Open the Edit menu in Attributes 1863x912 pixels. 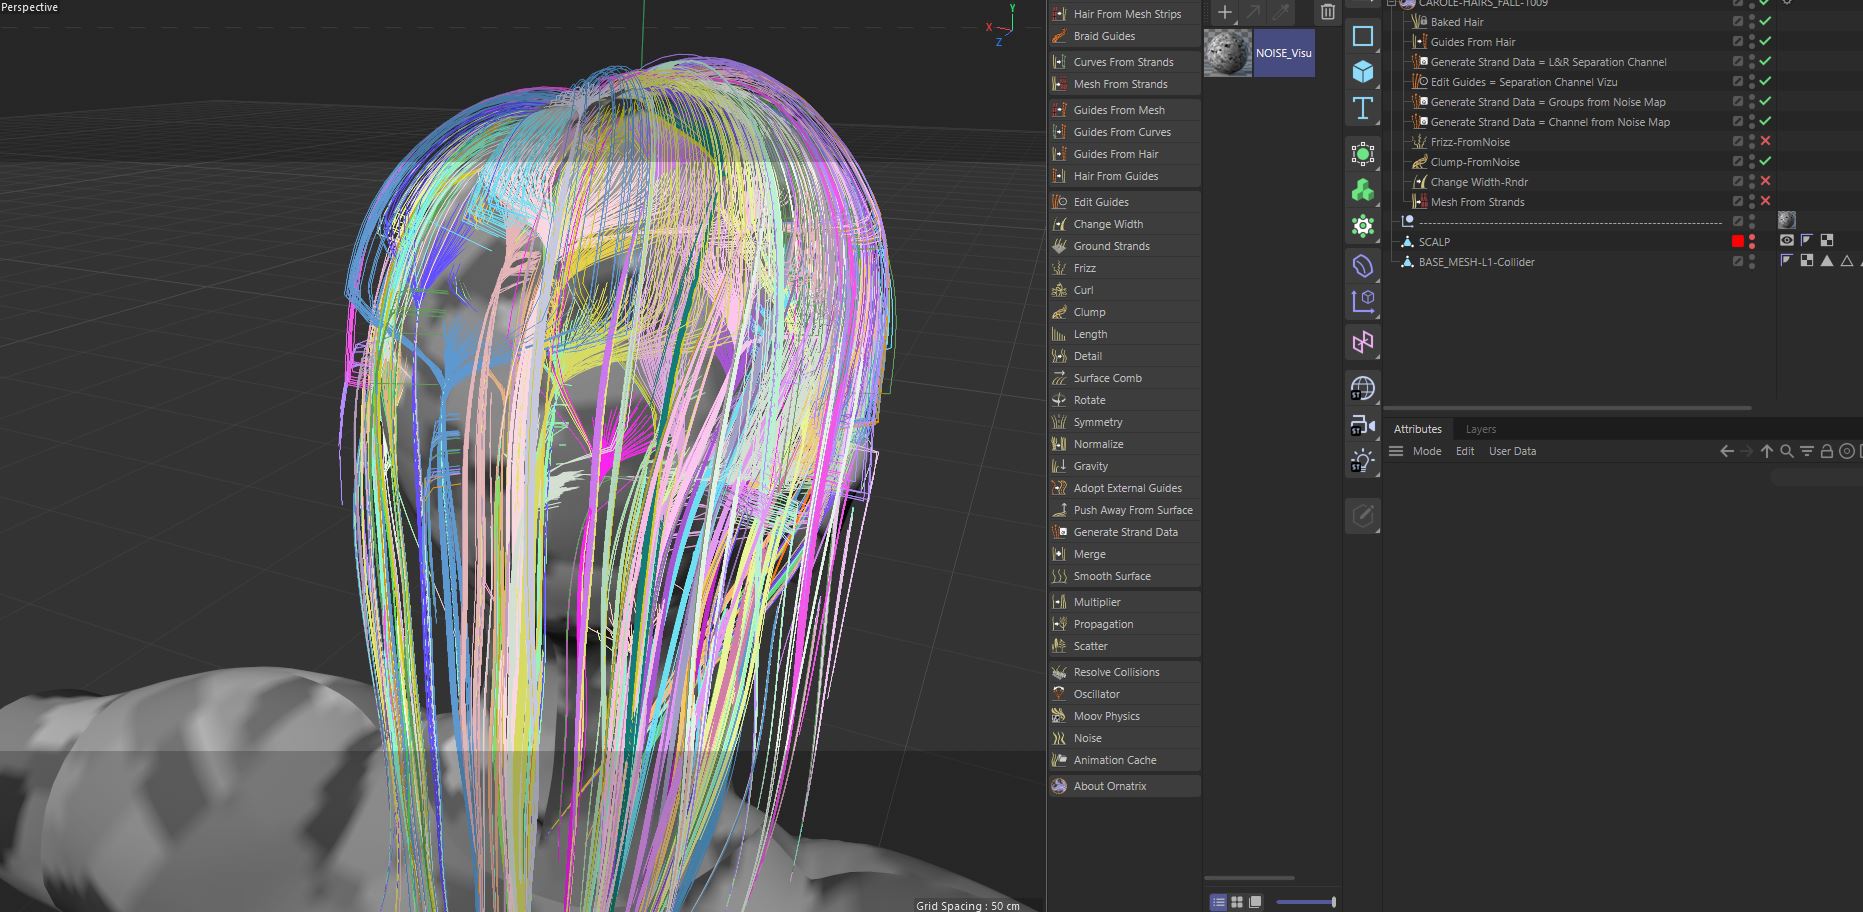[x=1464, y=452]
